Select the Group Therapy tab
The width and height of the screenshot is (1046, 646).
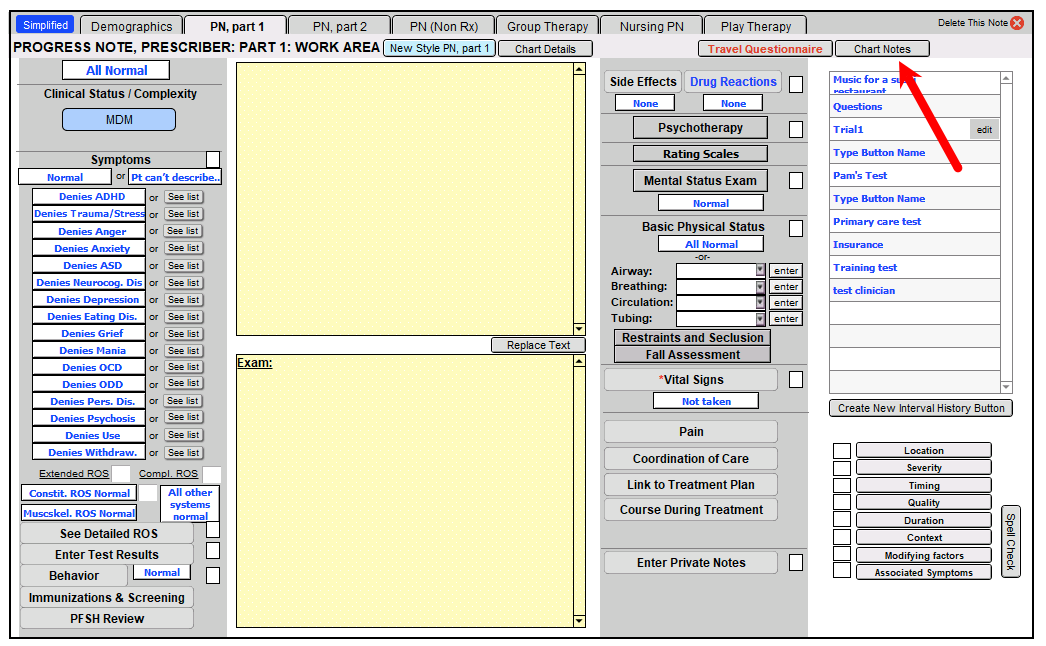[x=547, y=25]
